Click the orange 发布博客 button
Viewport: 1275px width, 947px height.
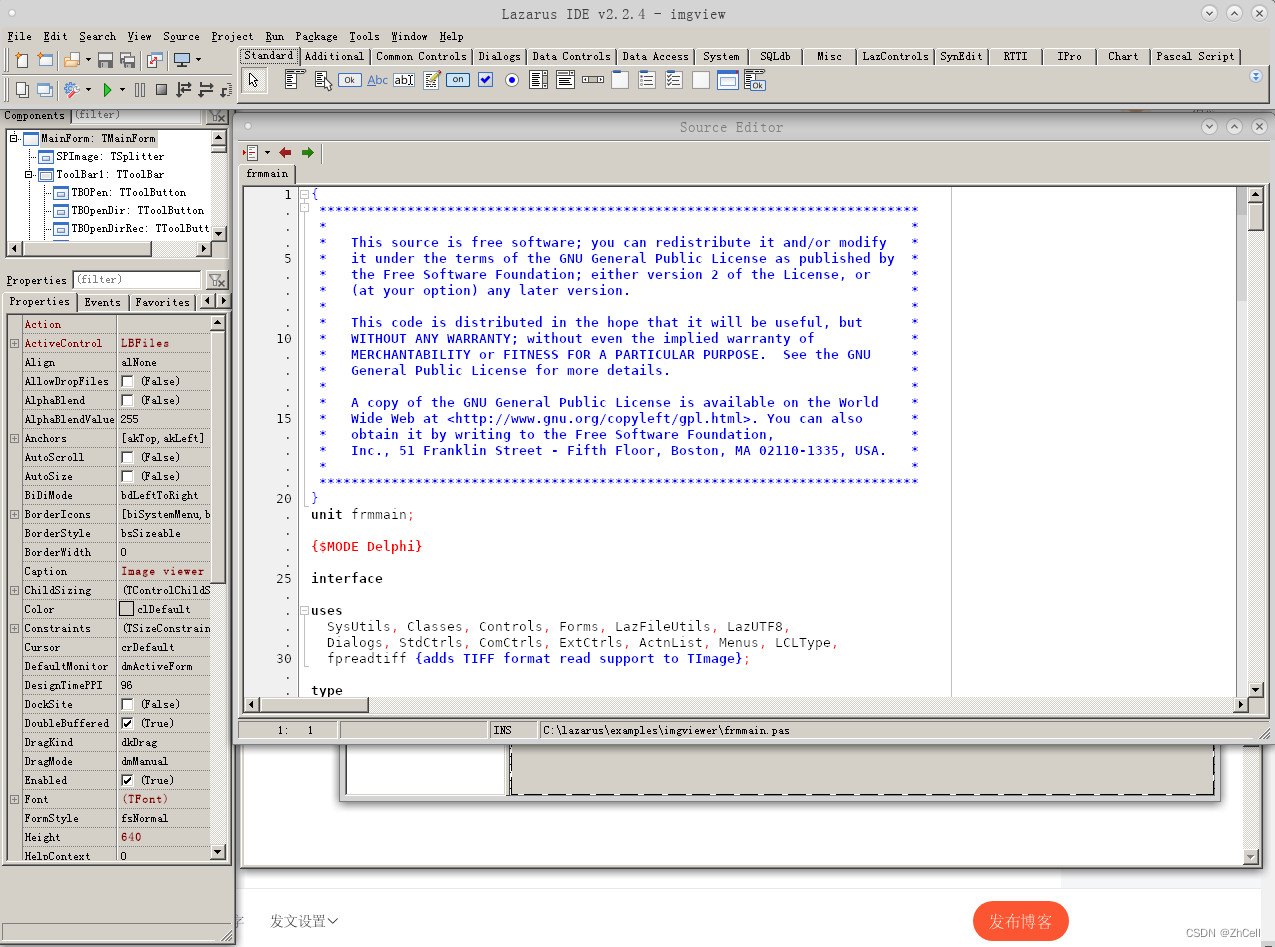tap(1020, 921)
